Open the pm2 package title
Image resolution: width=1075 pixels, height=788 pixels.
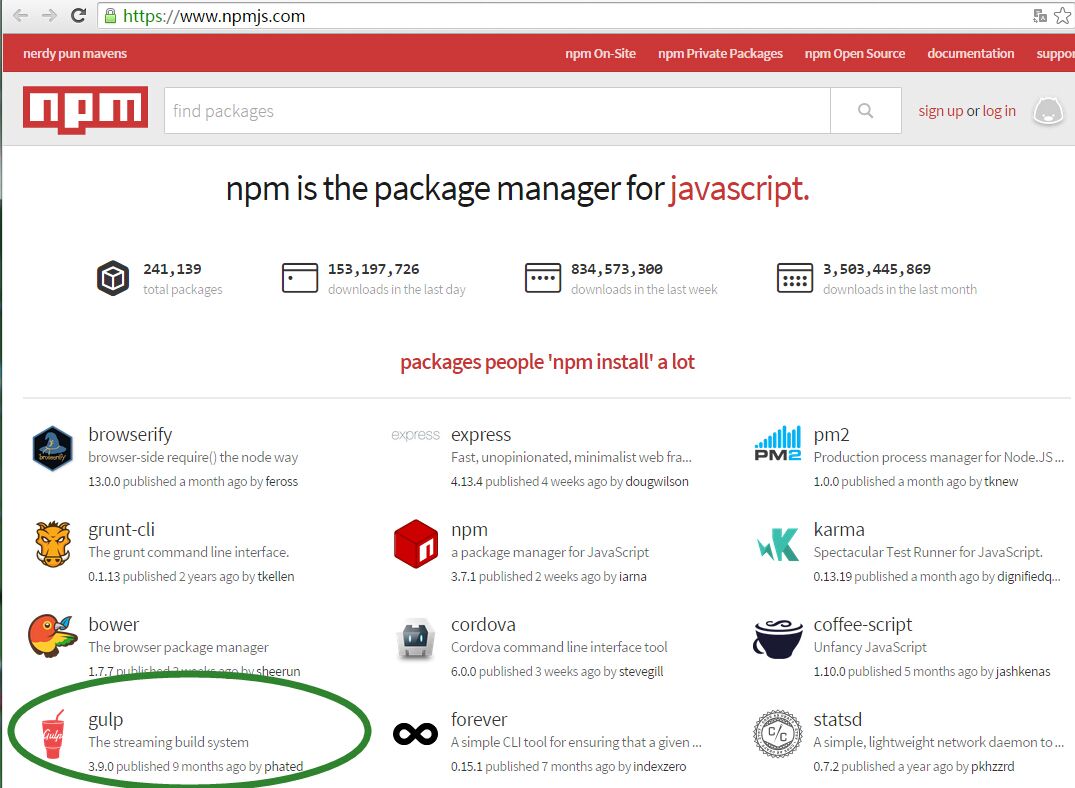tap(831, 435)
